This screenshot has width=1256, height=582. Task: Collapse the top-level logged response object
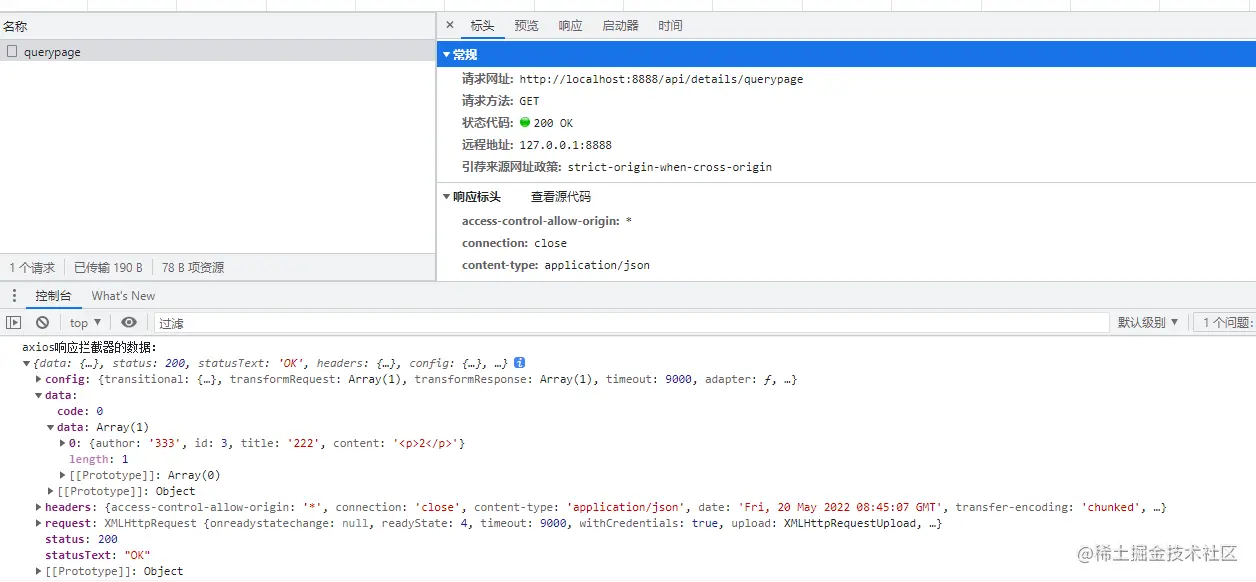26,363
